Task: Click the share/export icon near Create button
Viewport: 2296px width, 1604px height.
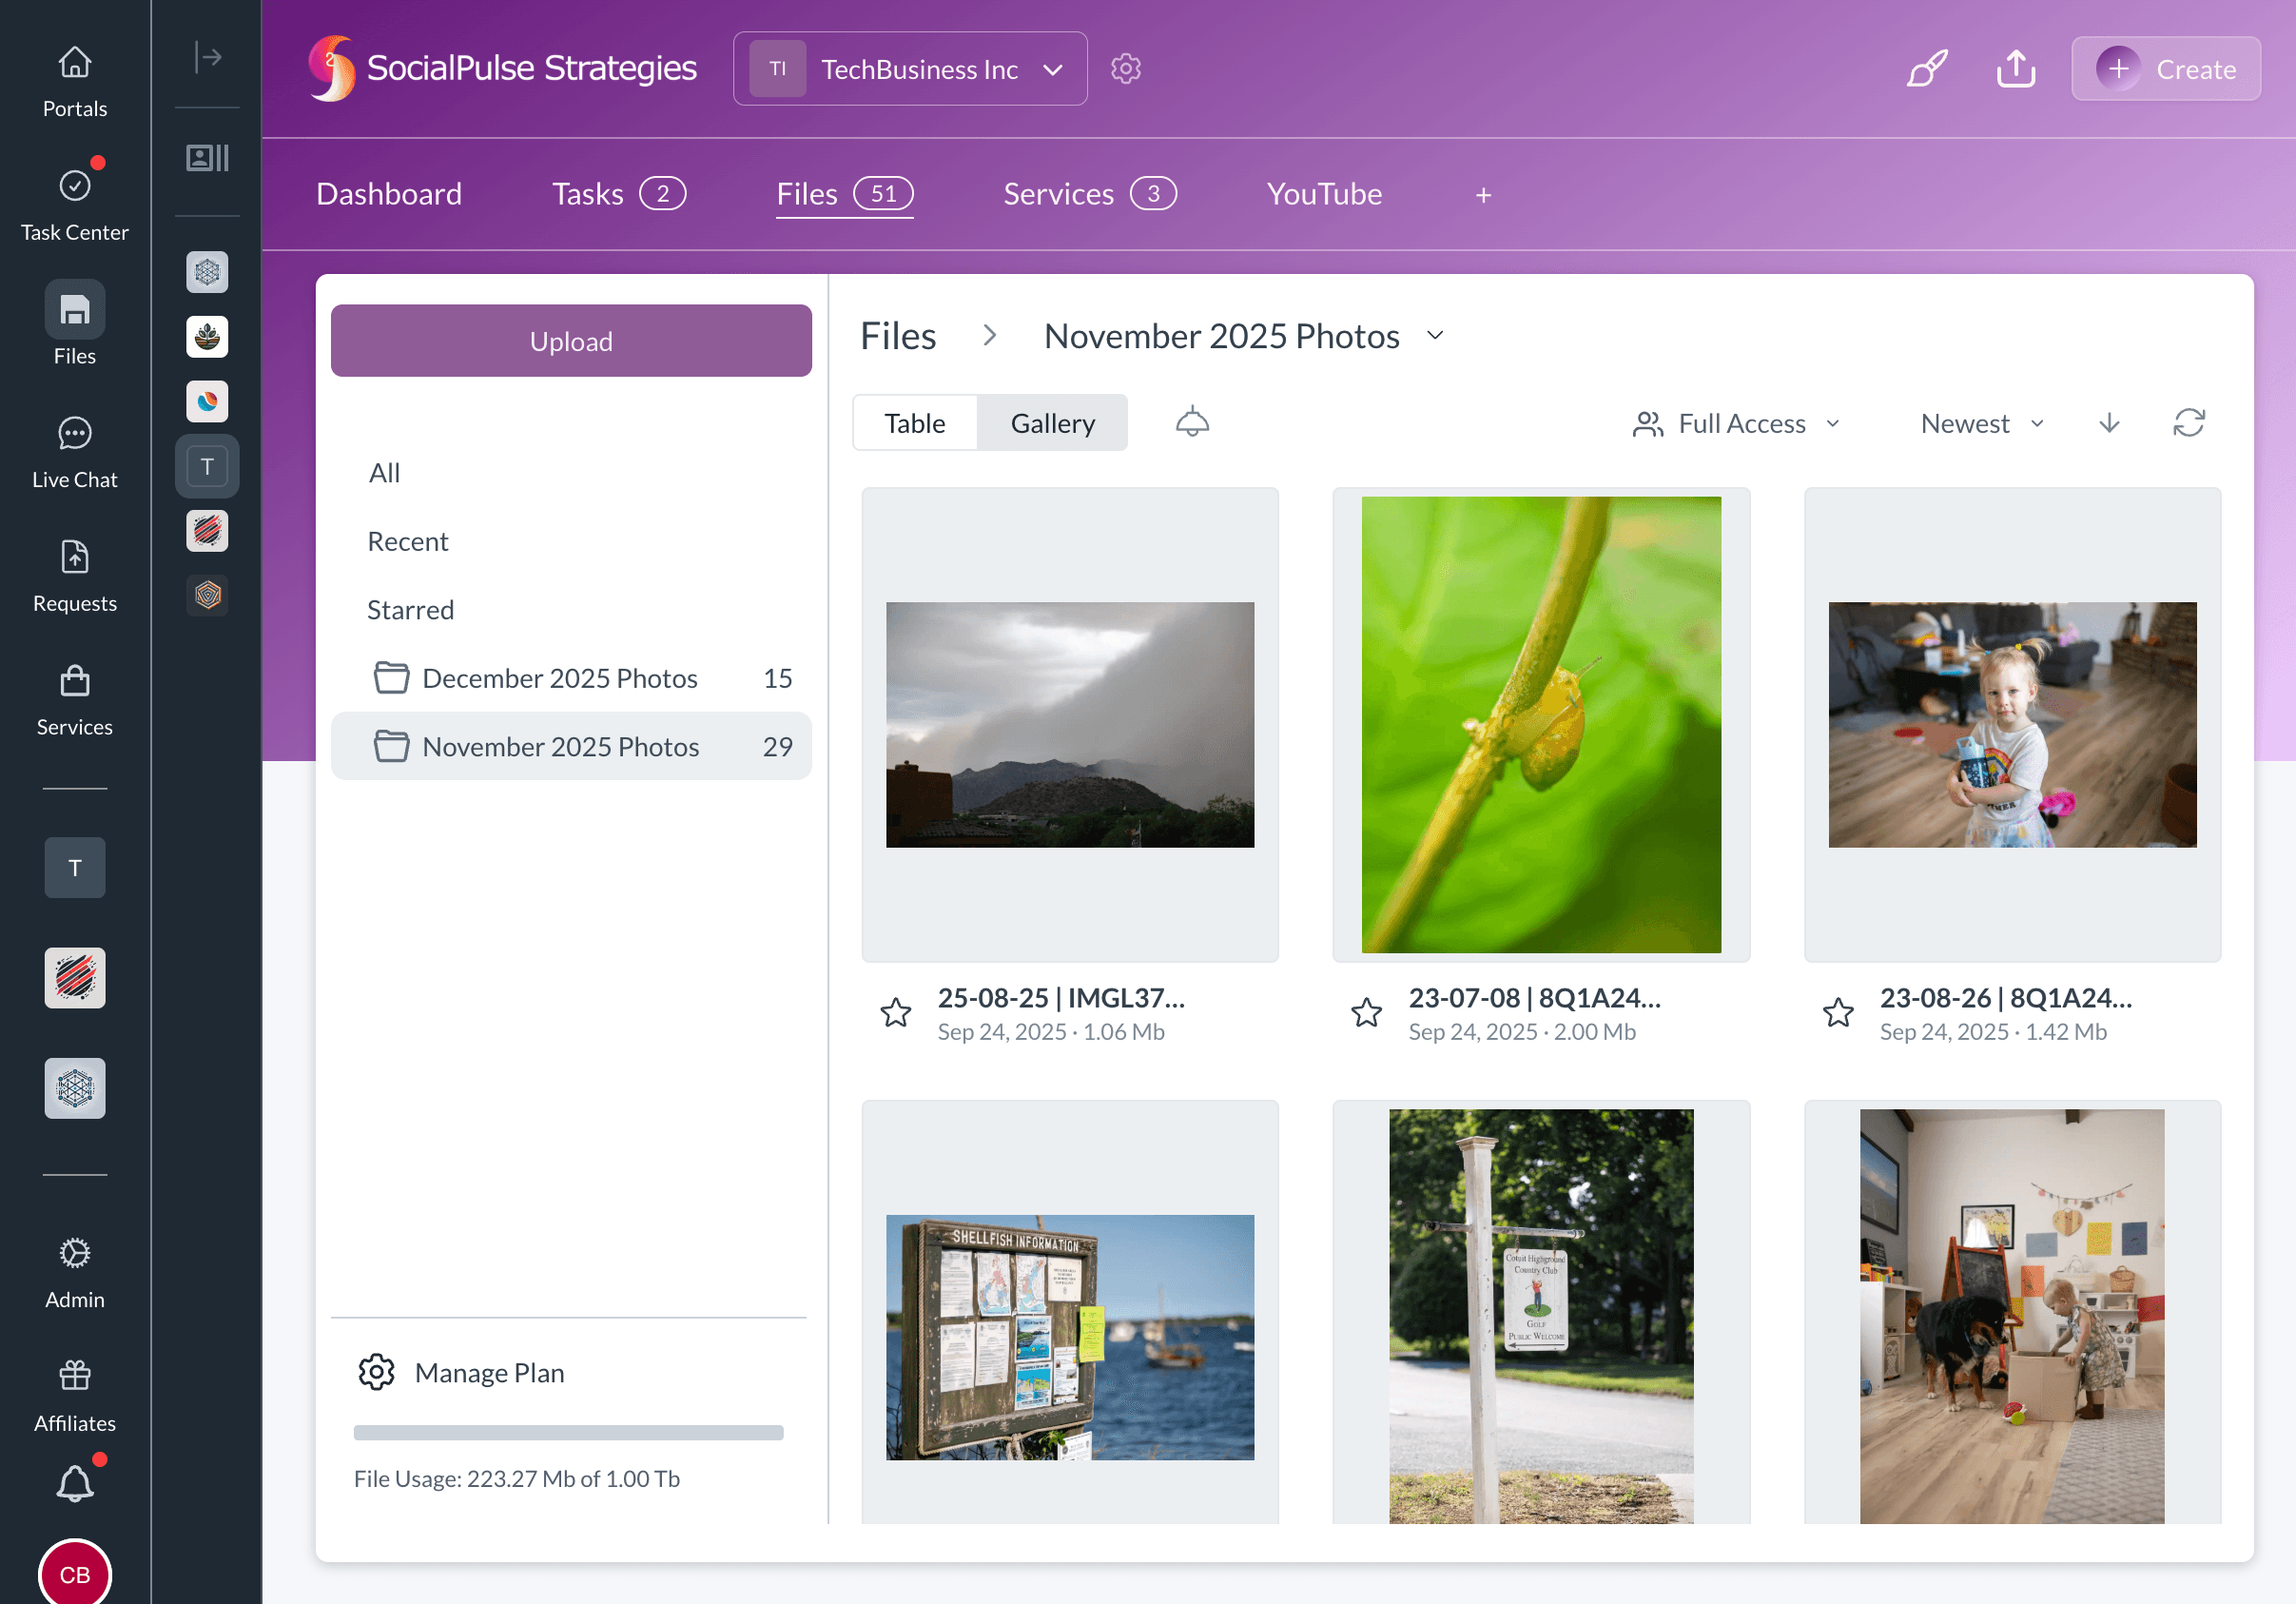Action: pos(2016,68)
